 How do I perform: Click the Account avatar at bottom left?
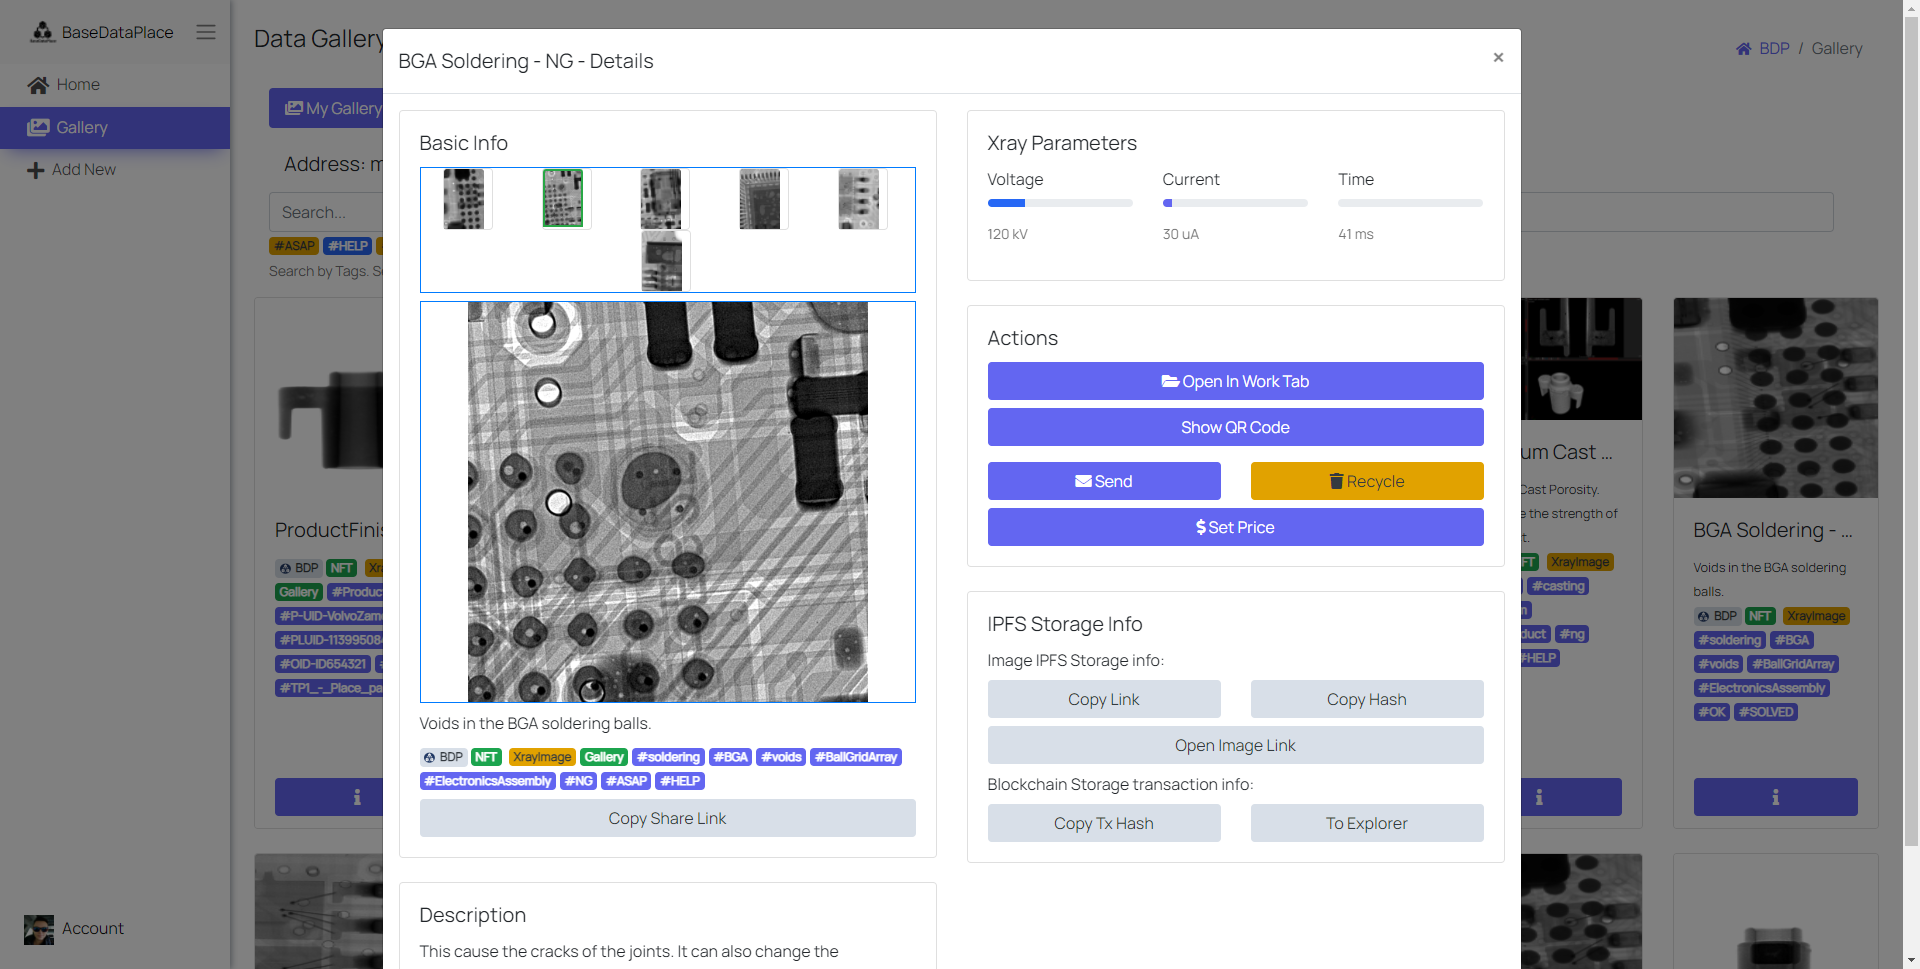pos(39,929)
